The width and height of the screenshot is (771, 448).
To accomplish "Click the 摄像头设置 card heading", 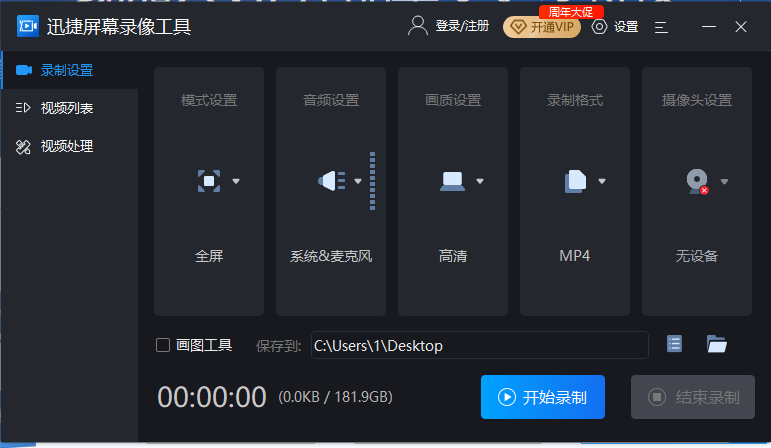I will [x=697, y=100].
